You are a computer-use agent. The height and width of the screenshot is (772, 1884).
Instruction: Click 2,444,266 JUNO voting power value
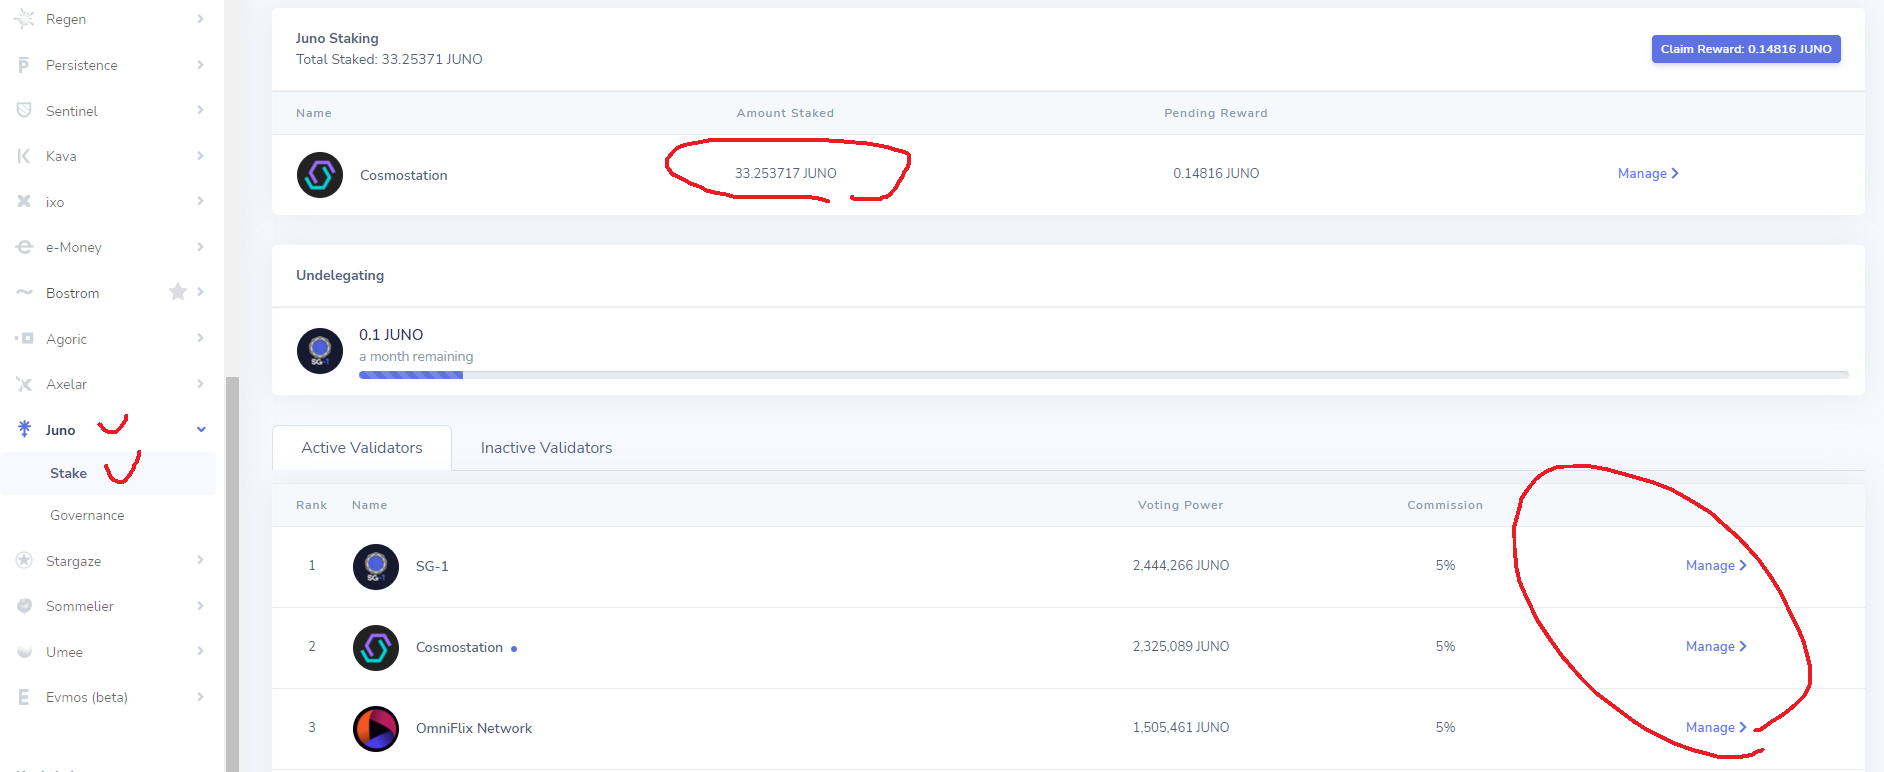(1181, 565)
